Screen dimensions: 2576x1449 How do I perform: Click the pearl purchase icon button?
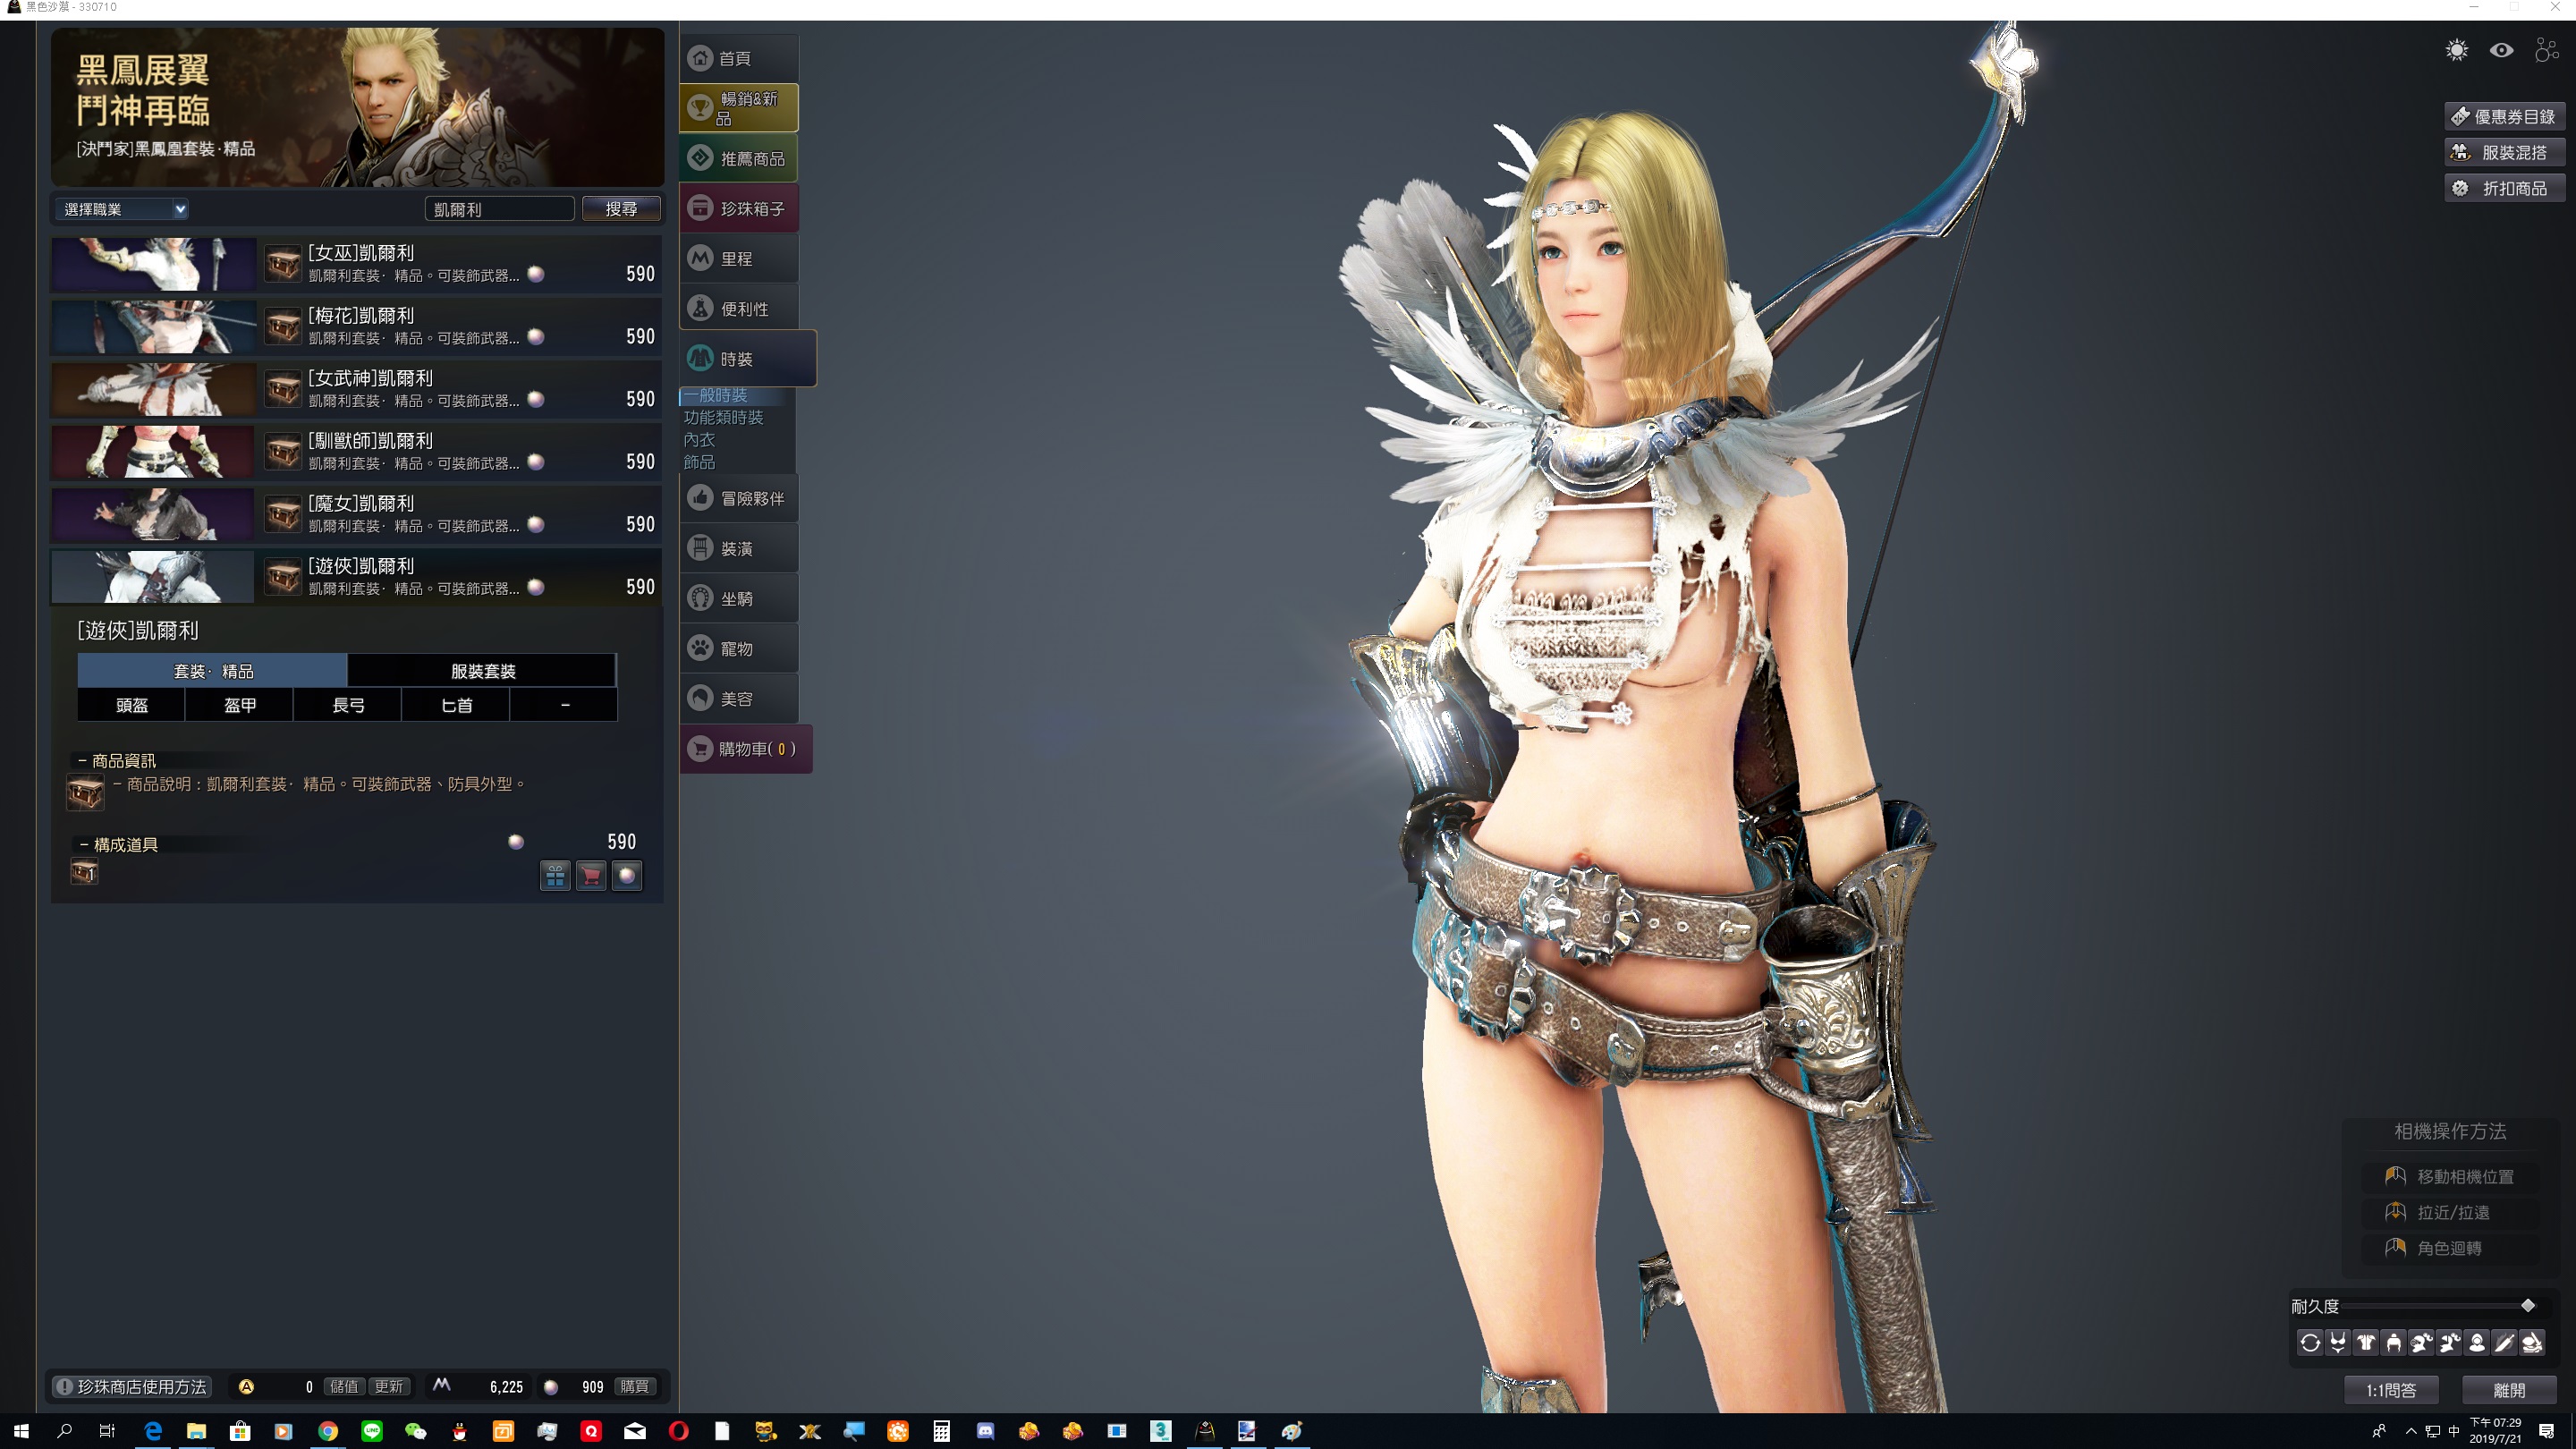point(627,876)
